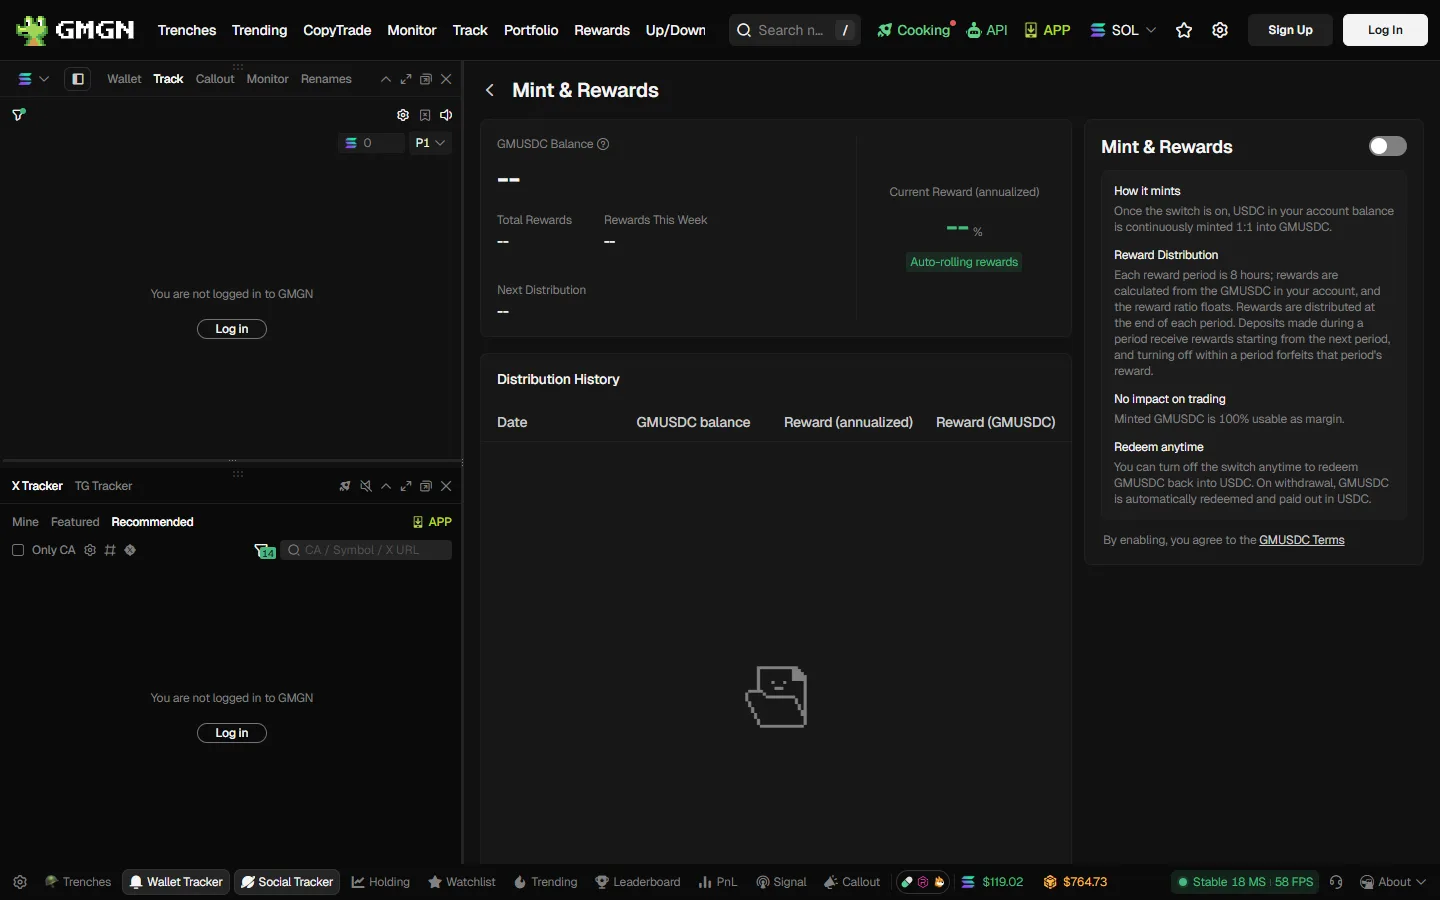Select the Featured tab in X Tracker
This screenshot has height=900, width=1440.
(x=75, y=522)
